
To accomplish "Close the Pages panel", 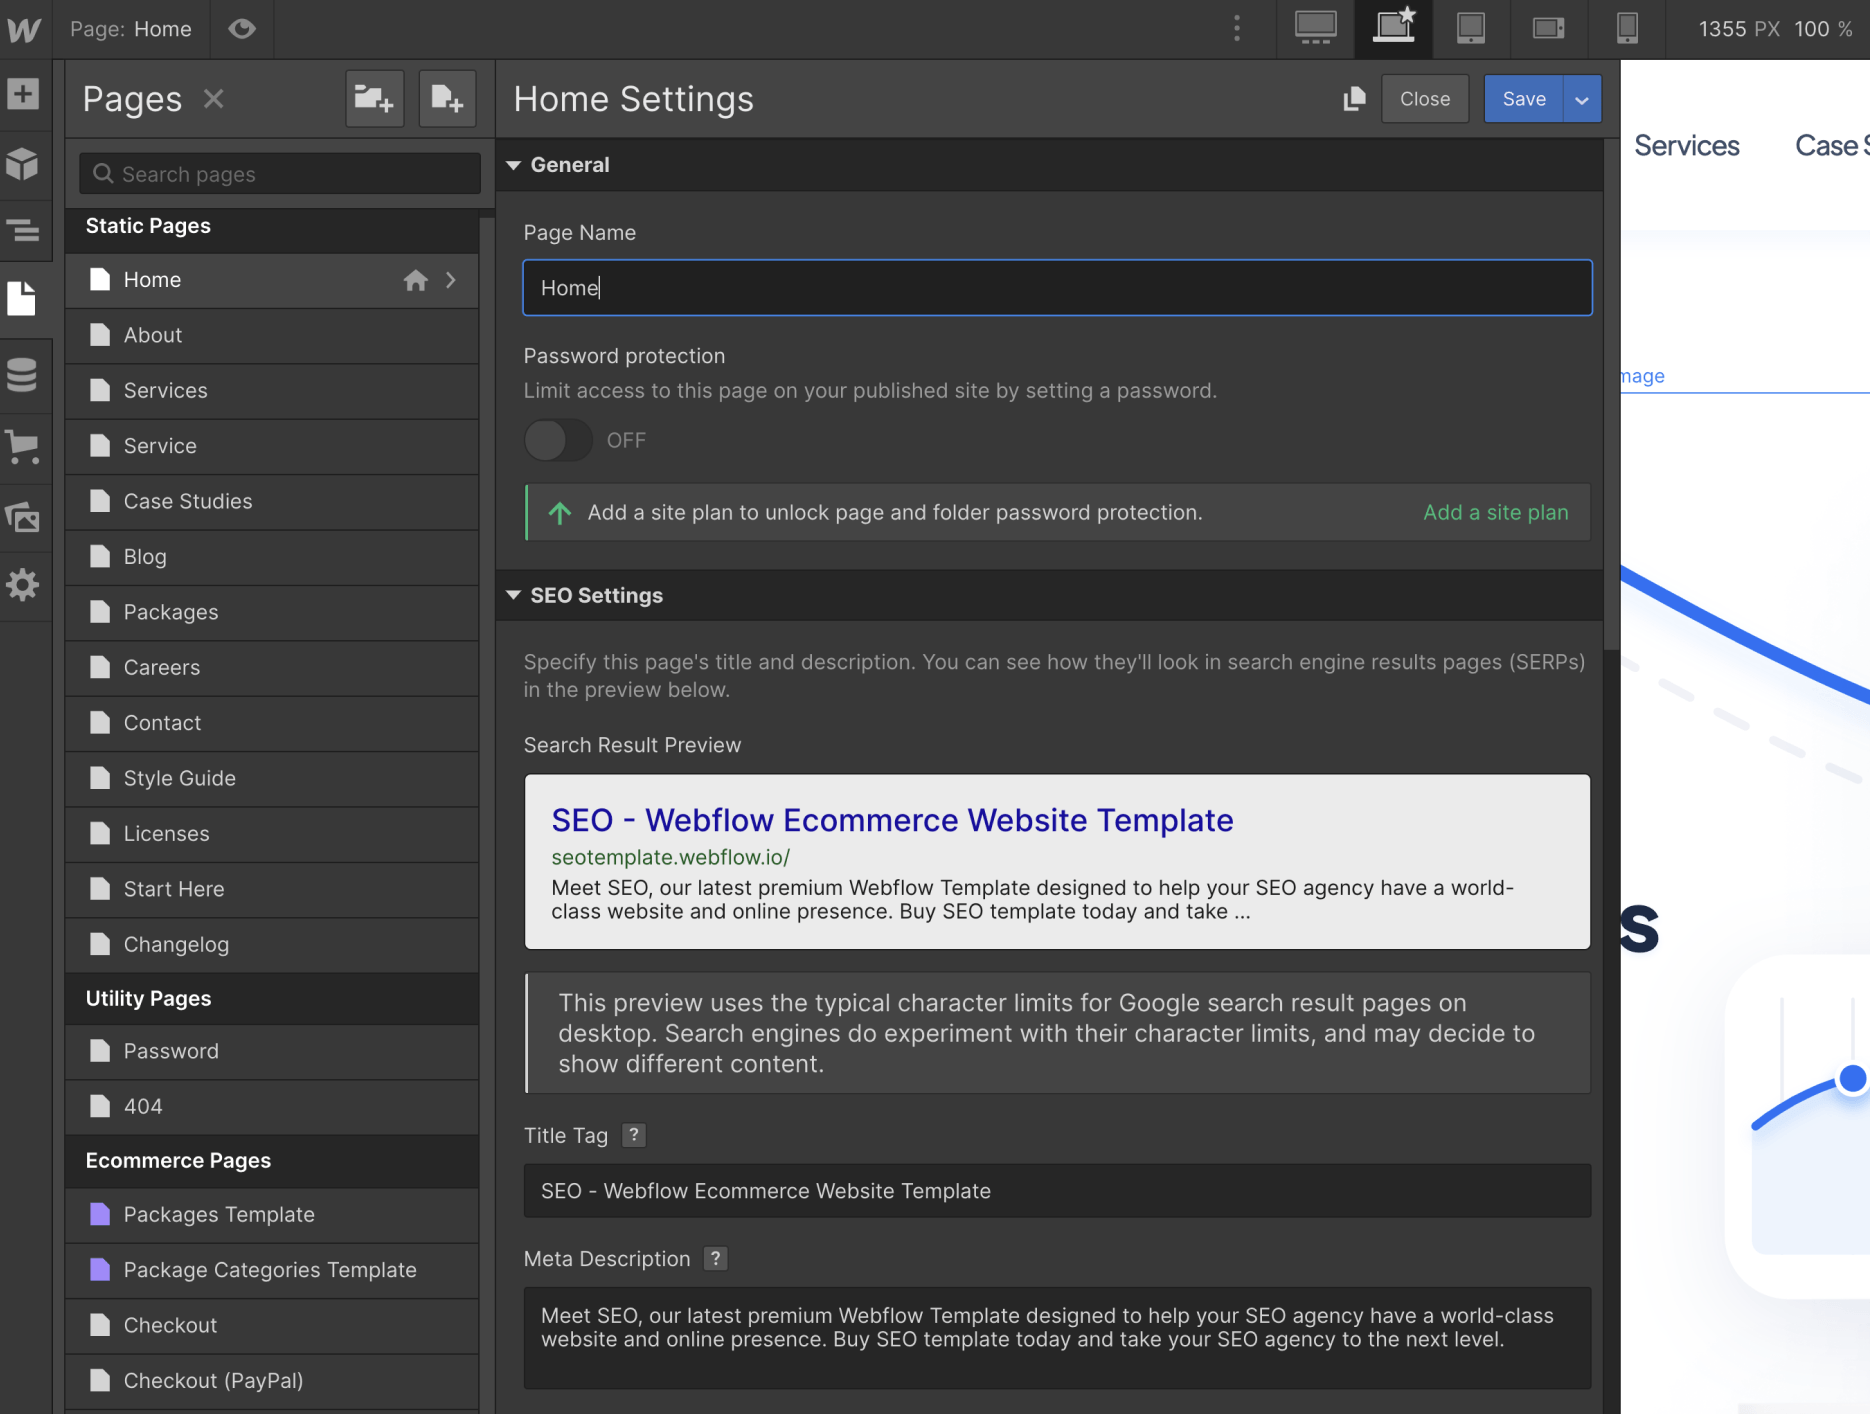I will click(213, 98).
